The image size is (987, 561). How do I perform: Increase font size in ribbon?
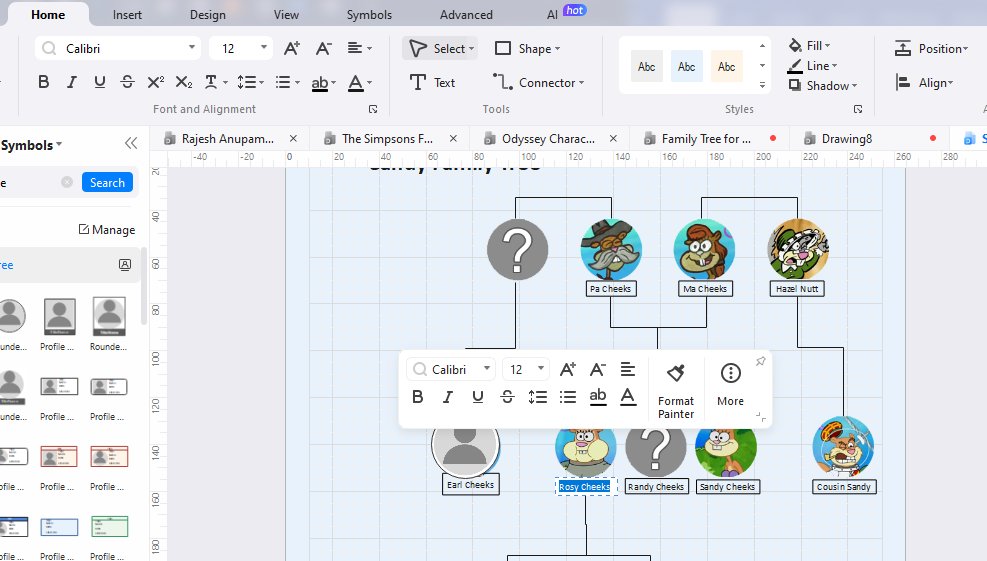click(291, 48)
